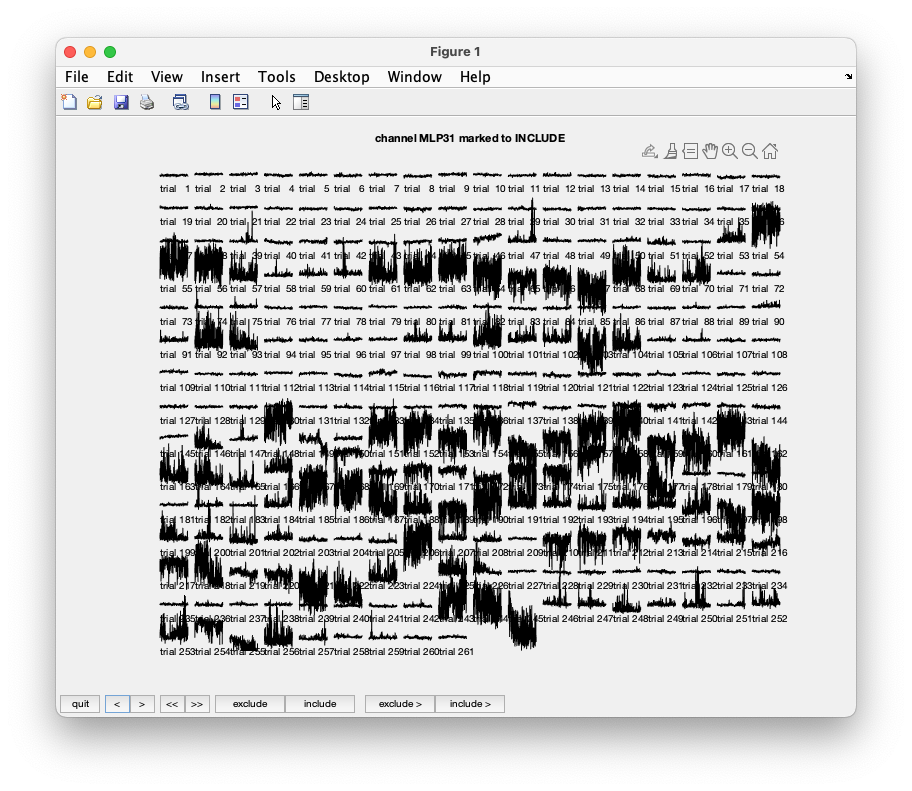The image size is (912, 791).
Task: Insert a legend
Action: coord(240,101)
